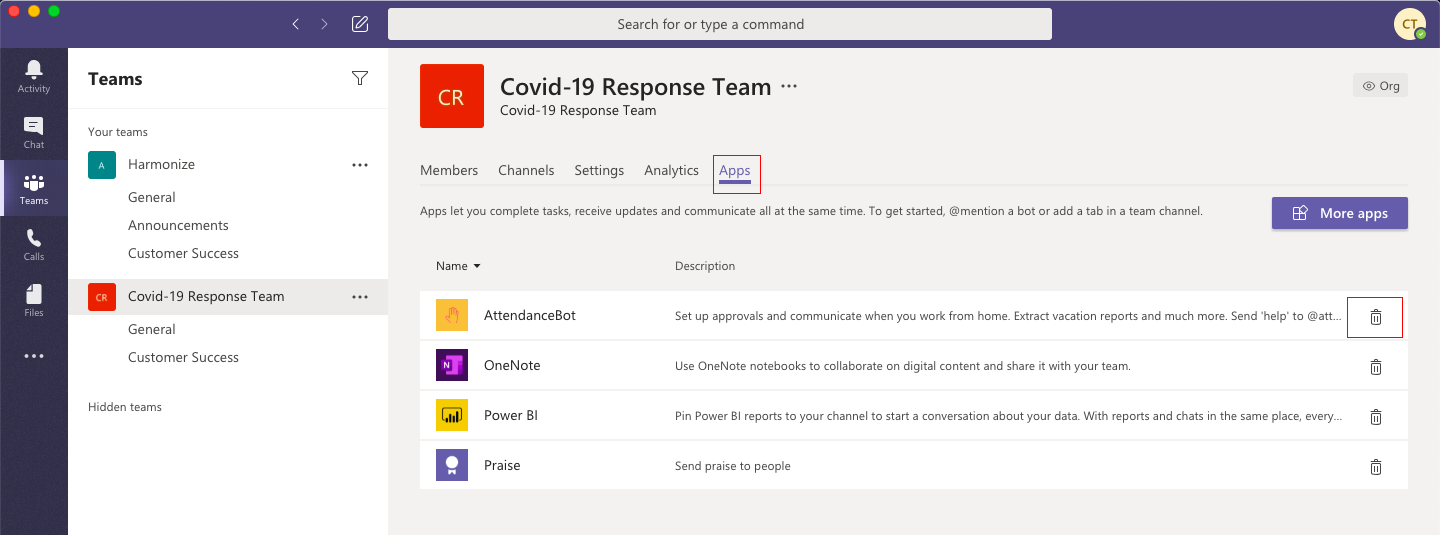Open Harmonize Customer Success channel

click(183, 253)
